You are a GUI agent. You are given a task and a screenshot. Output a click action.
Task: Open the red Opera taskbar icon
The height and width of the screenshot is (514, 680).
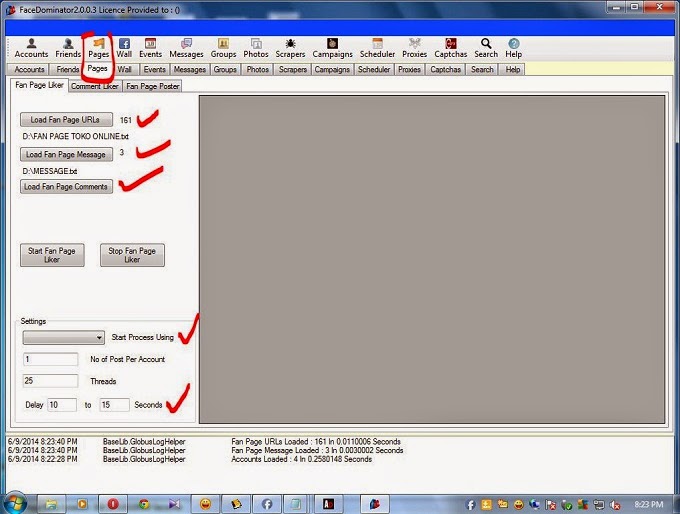coord(113,504)
